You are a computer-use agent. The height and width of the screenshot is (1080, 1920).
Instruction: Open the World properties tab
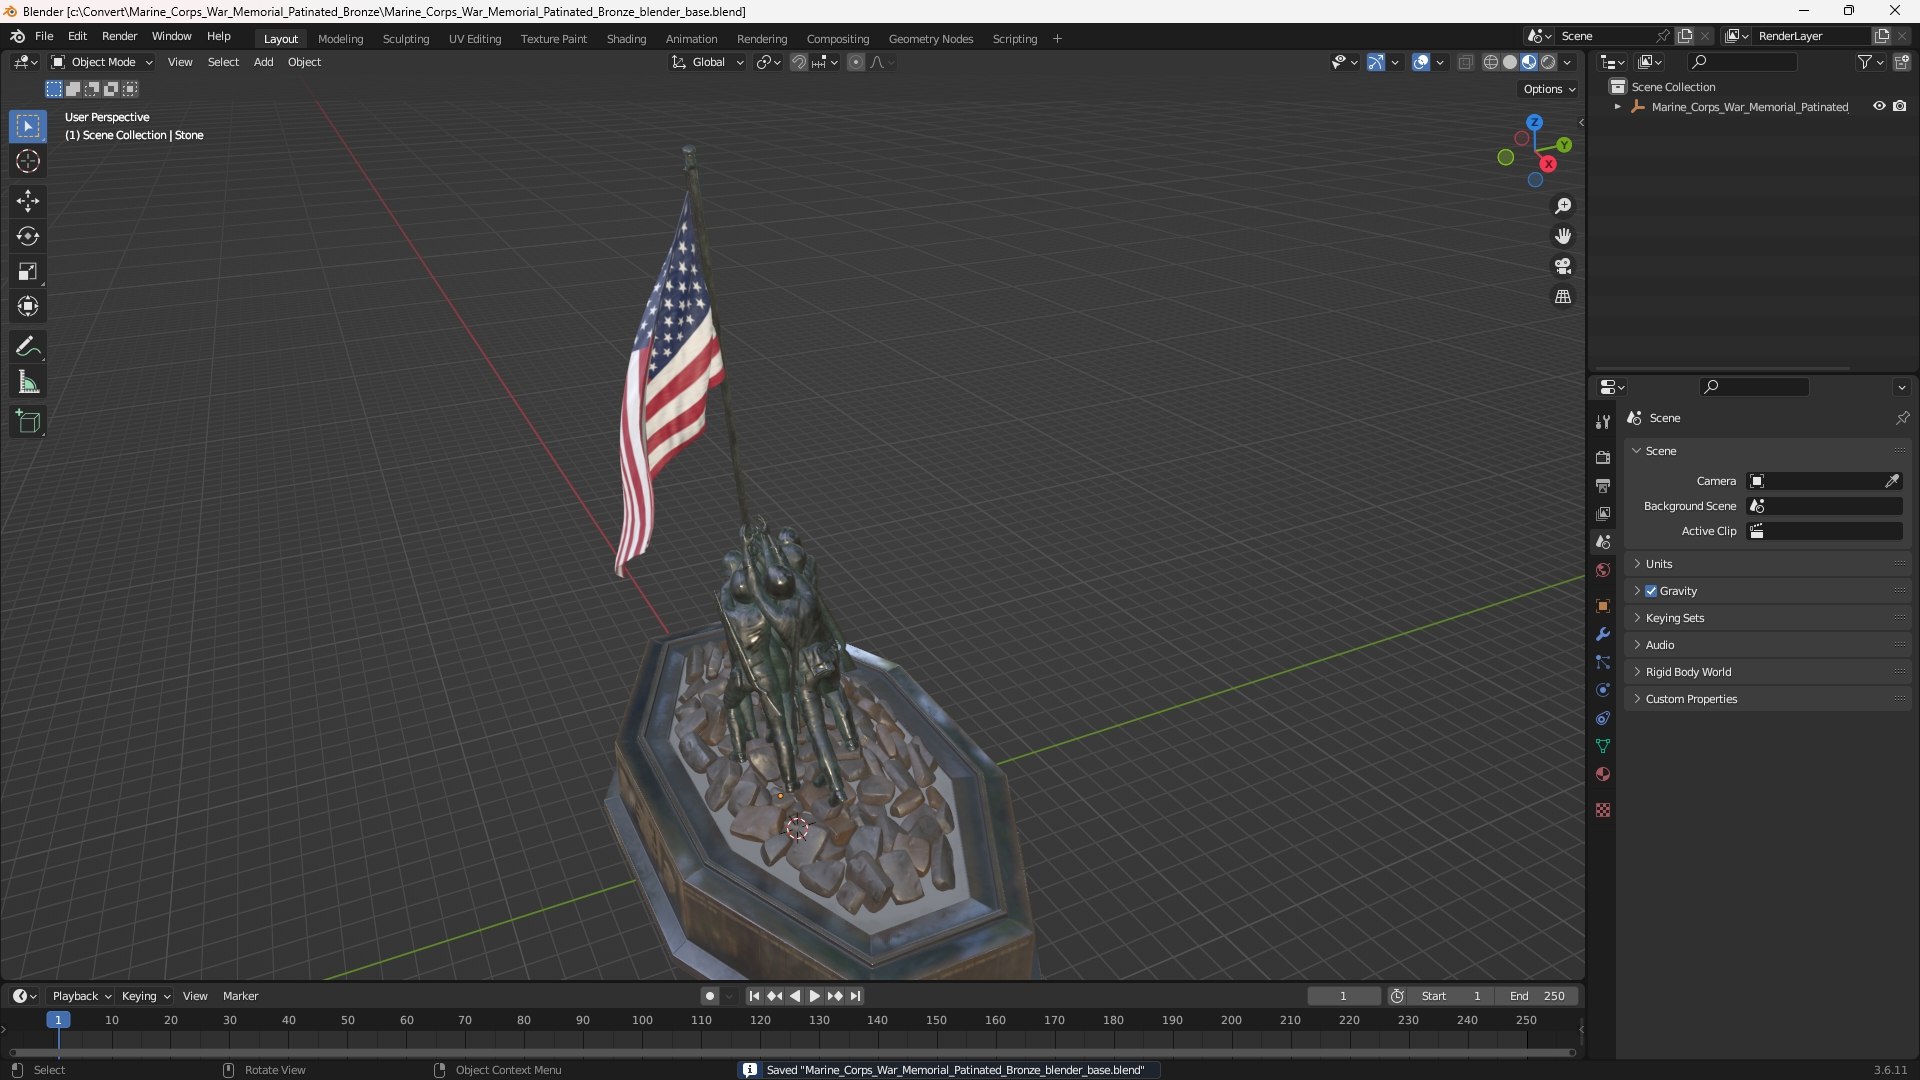point(1603,570)
